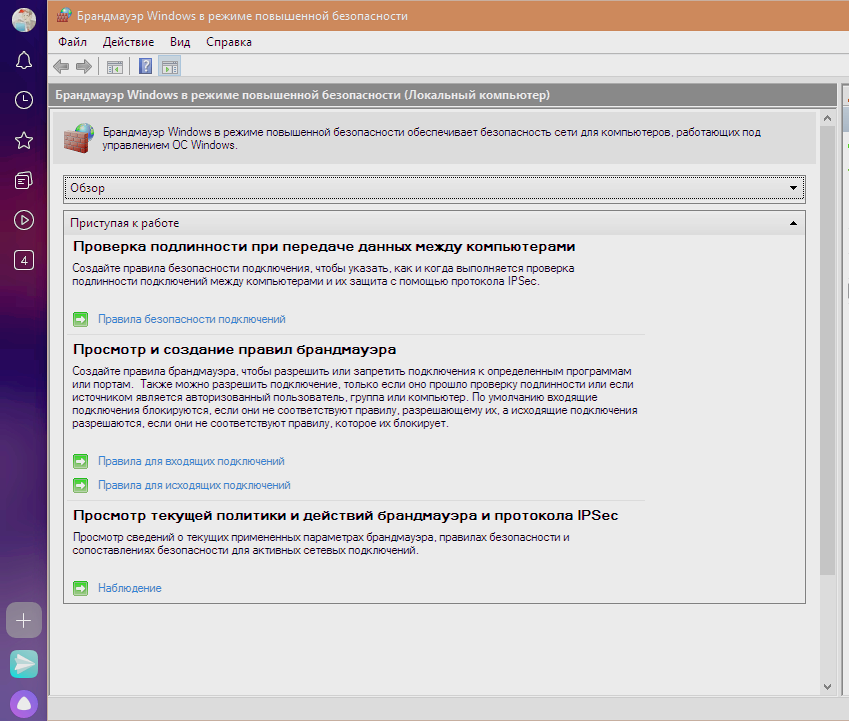This screenshot has width=849, height=721.
Task: Go forward with the right arrow toolbar icon
Action: [84, 67]
